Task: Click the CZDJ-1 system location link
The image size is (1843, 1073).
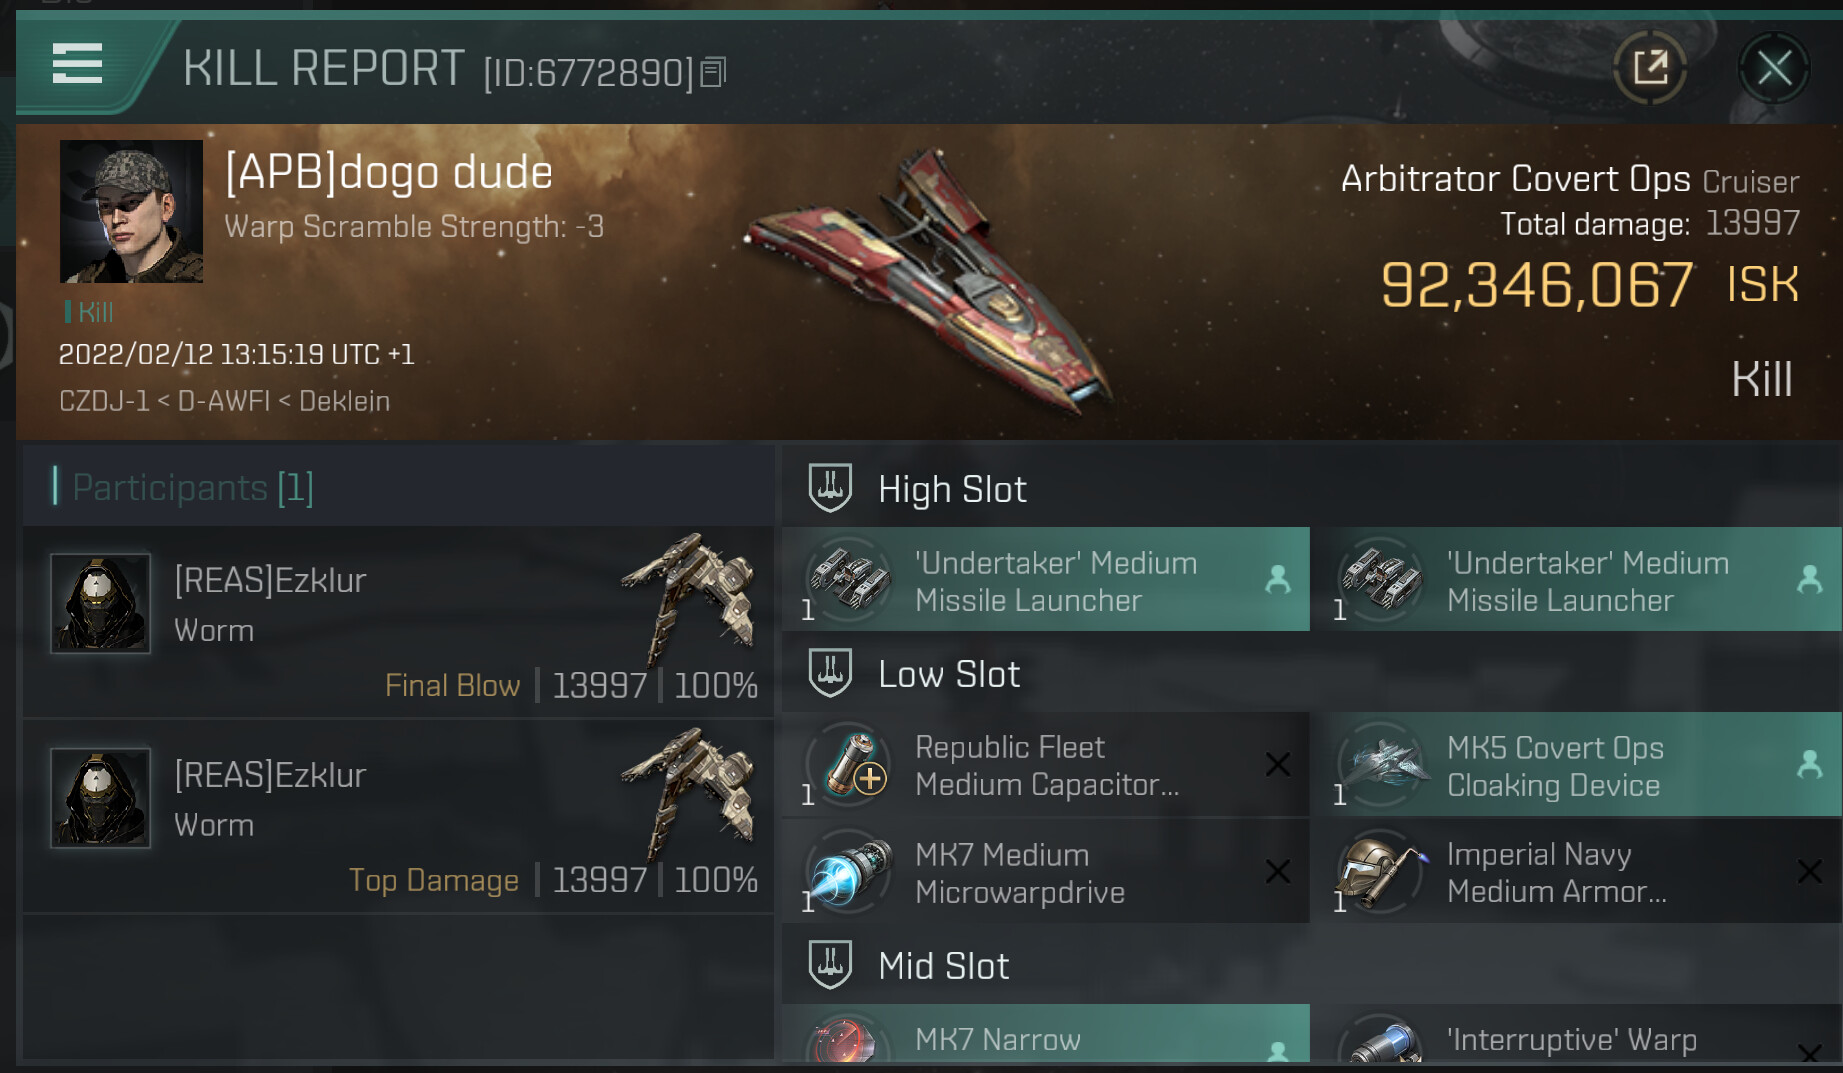Action: pyautogui.click(x=104, y=401)
